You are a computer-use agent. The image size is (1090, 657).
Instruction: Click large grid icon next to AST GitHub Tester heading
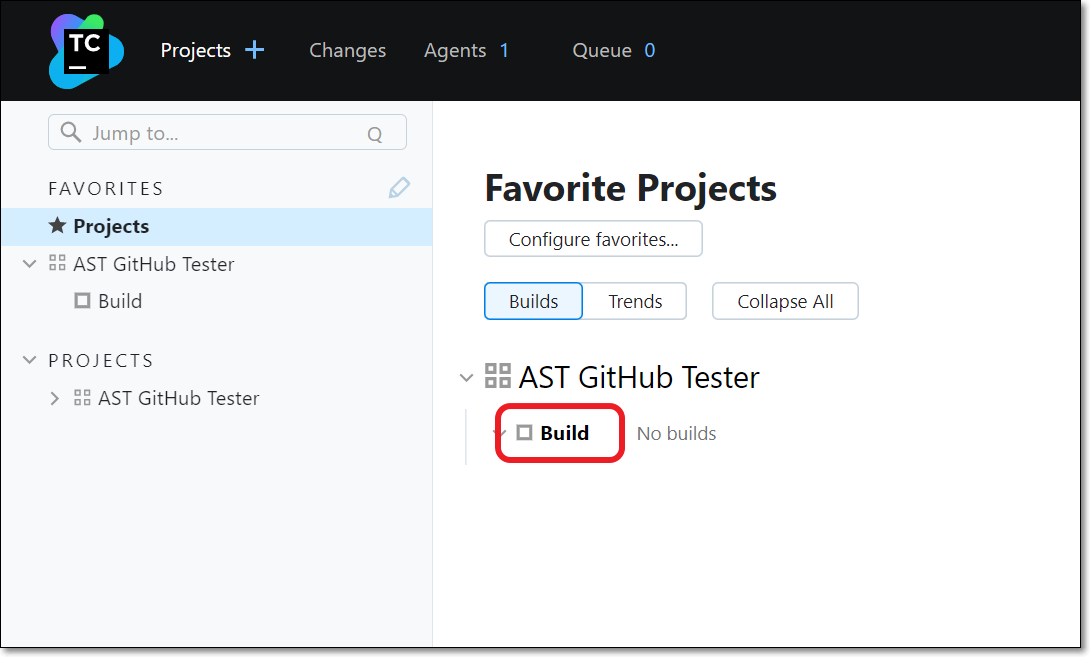pyautogui.click(x=498, y=375)
